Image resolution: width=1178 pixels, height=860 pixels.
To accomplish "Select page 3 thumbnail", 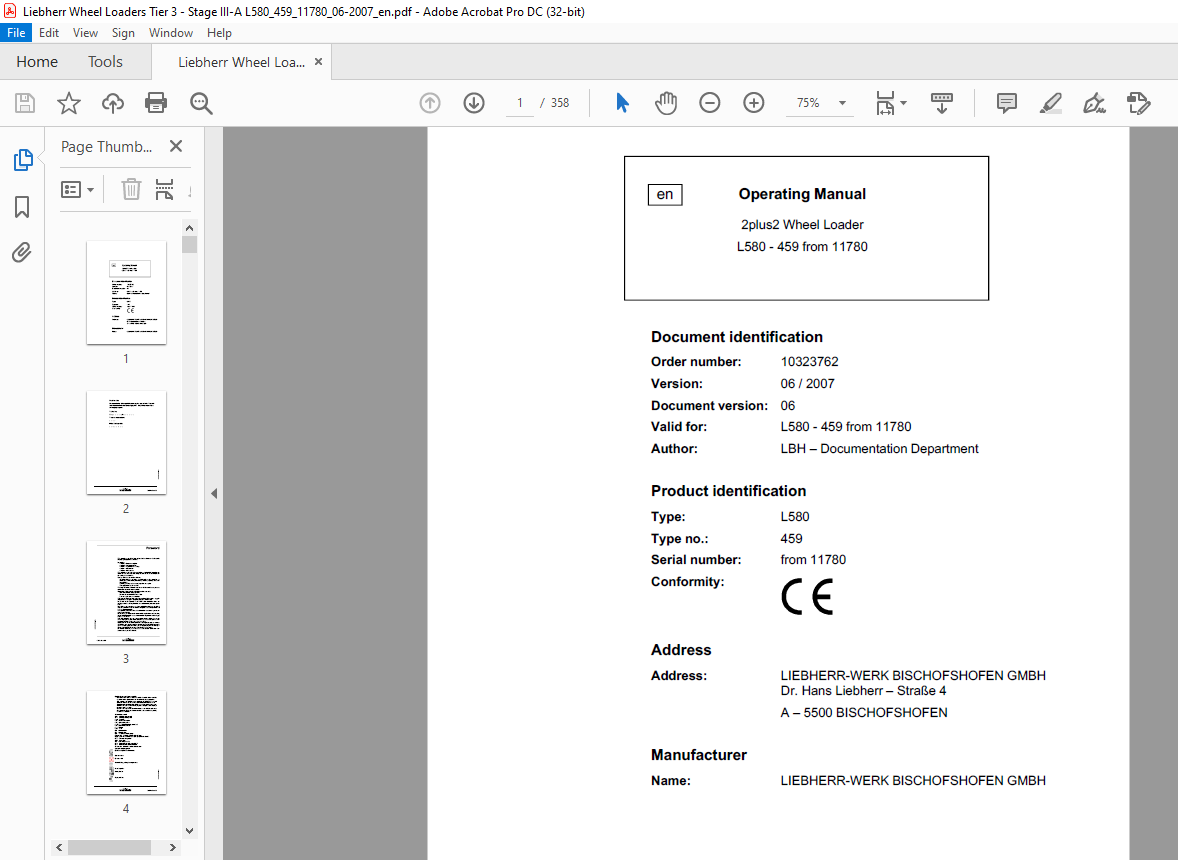I will coord(126,593).
